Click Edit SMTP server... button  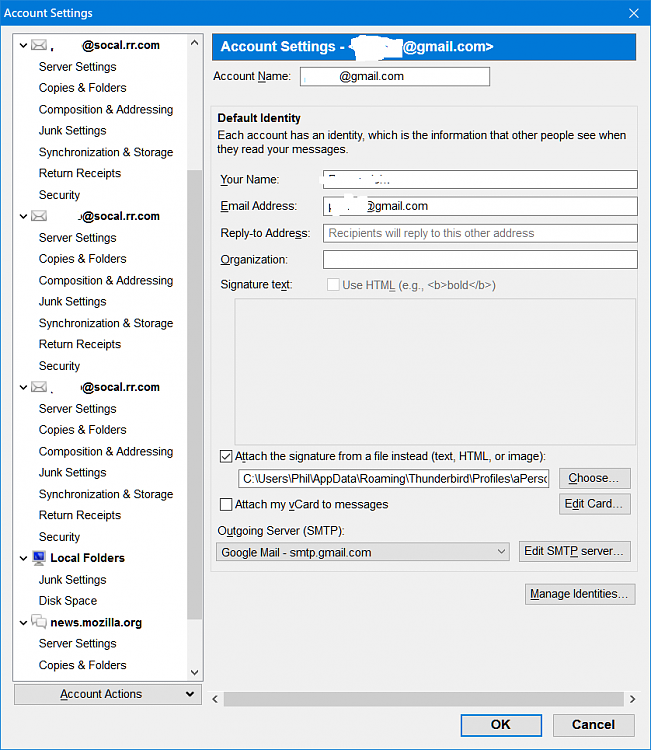[574, 551]
